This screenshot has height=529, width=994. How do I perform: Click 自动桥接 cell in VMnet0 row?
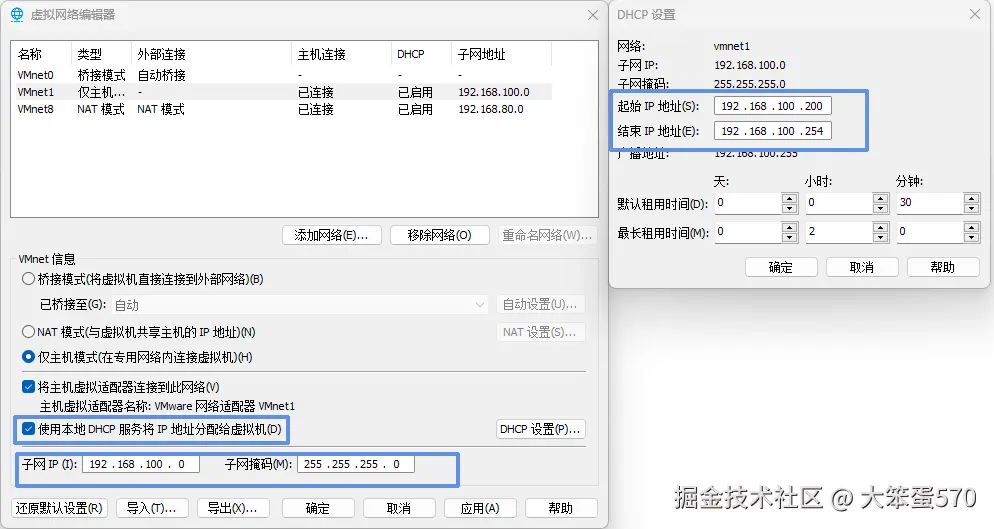(162, 75)
